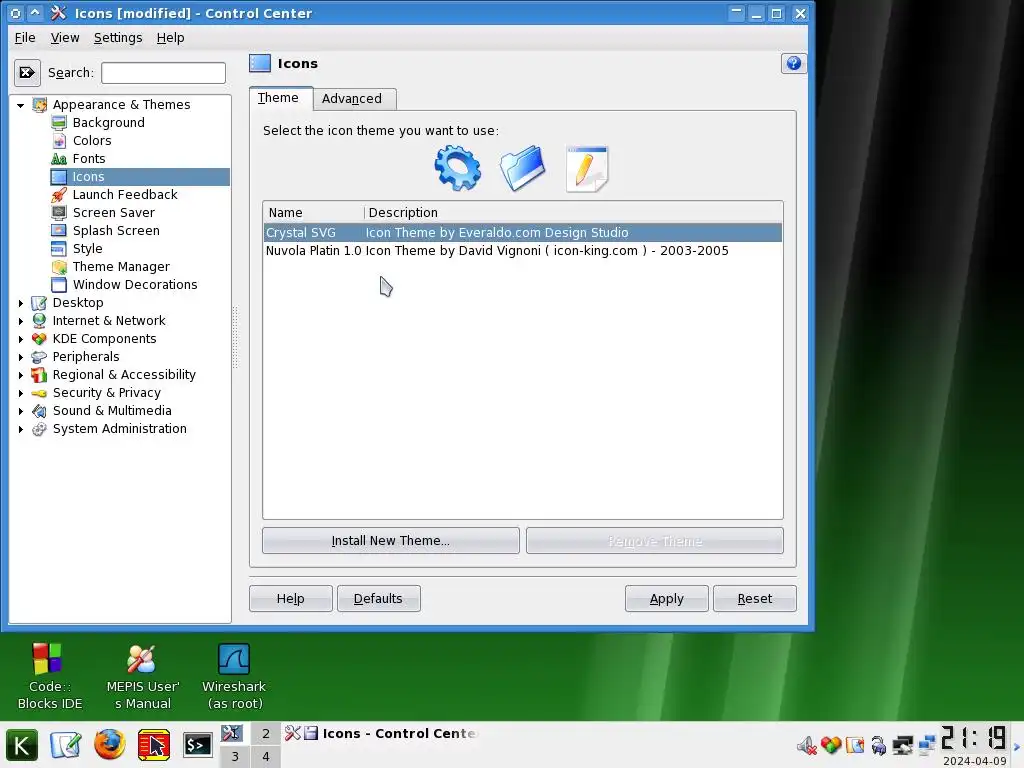This screenshot has height=768, width=1024.
Task: Open the Code::Blocks IDE desktop icon
Action: pyautogui.click(x=50, y=677)
